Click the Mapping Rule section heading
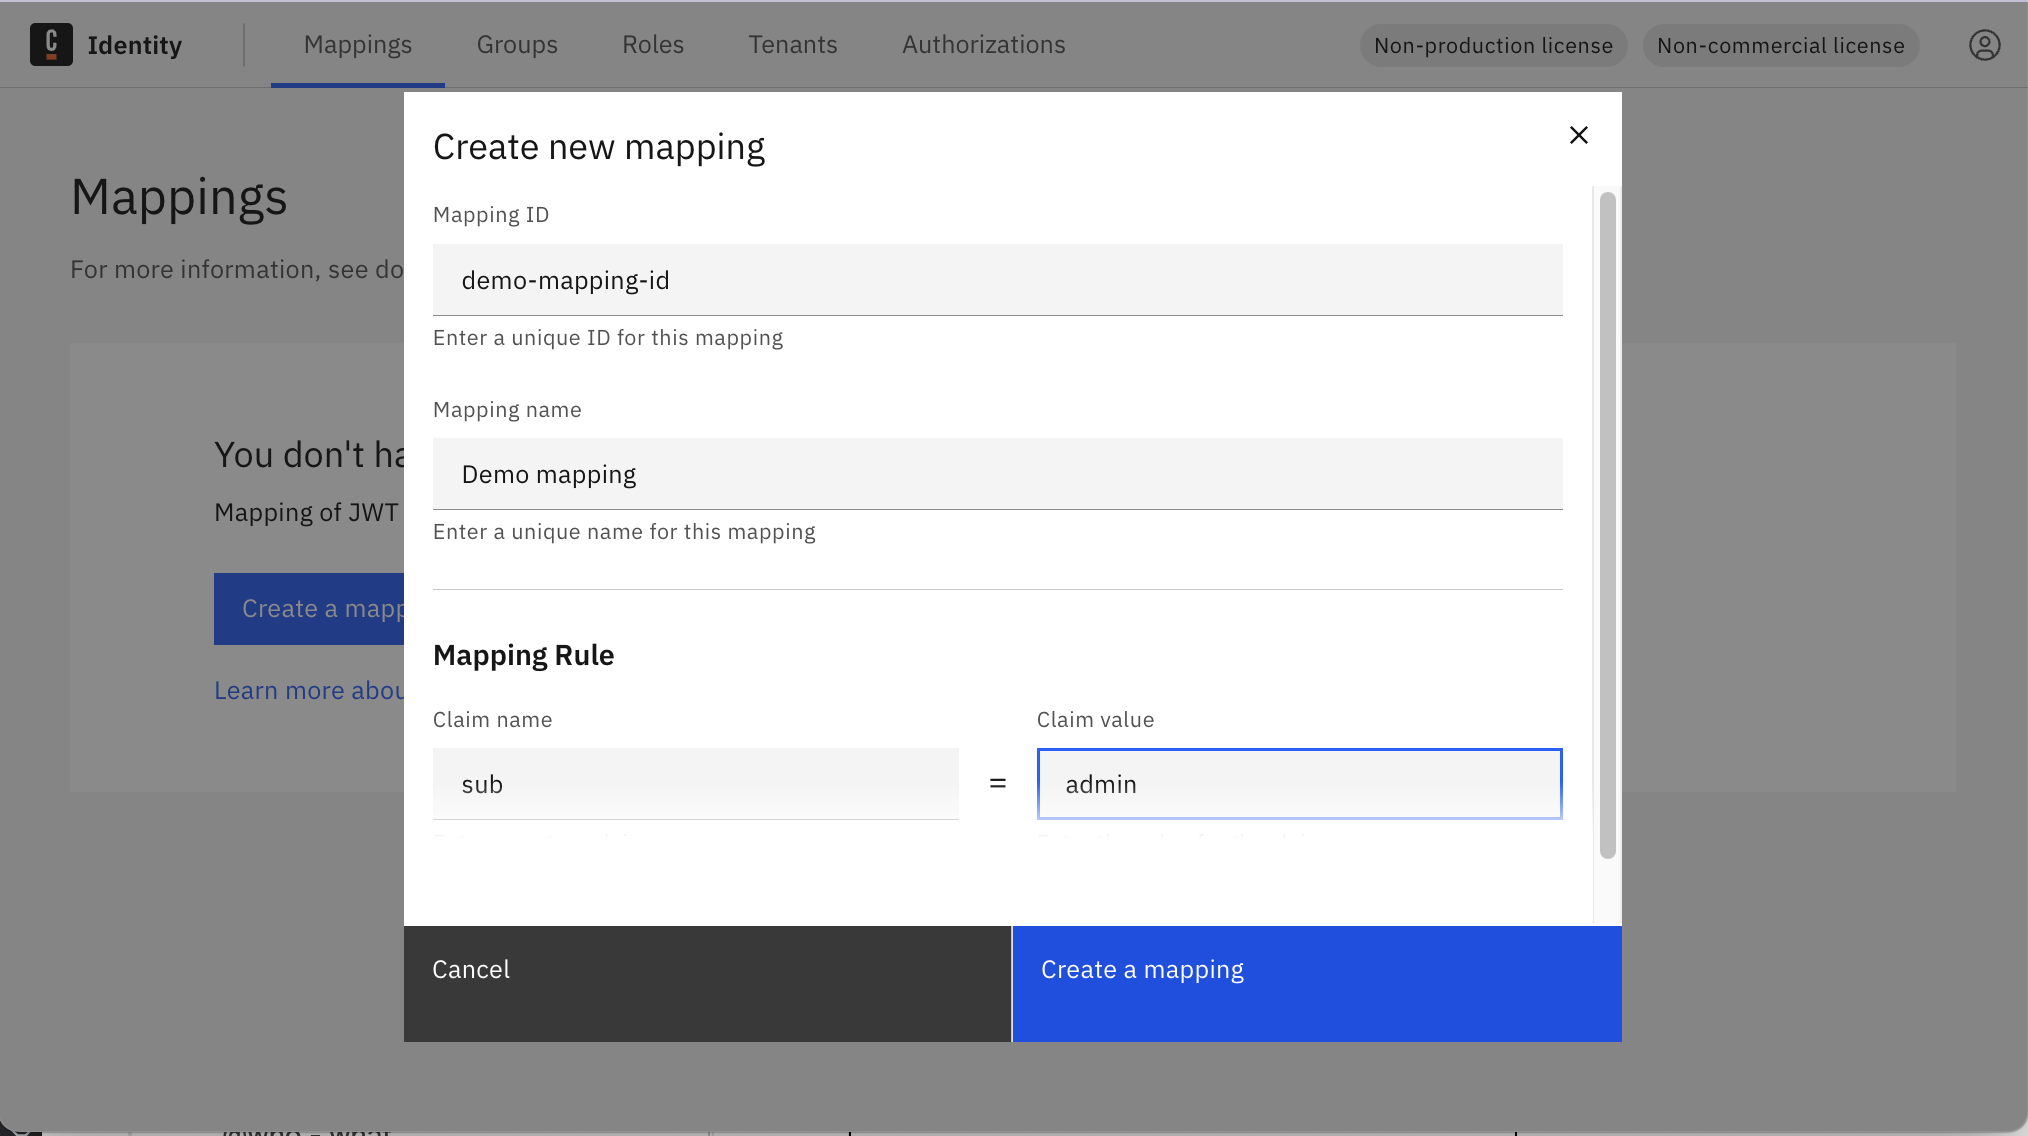The height and width of the screenshot is (1136, 2028). (x=523, y=655)
